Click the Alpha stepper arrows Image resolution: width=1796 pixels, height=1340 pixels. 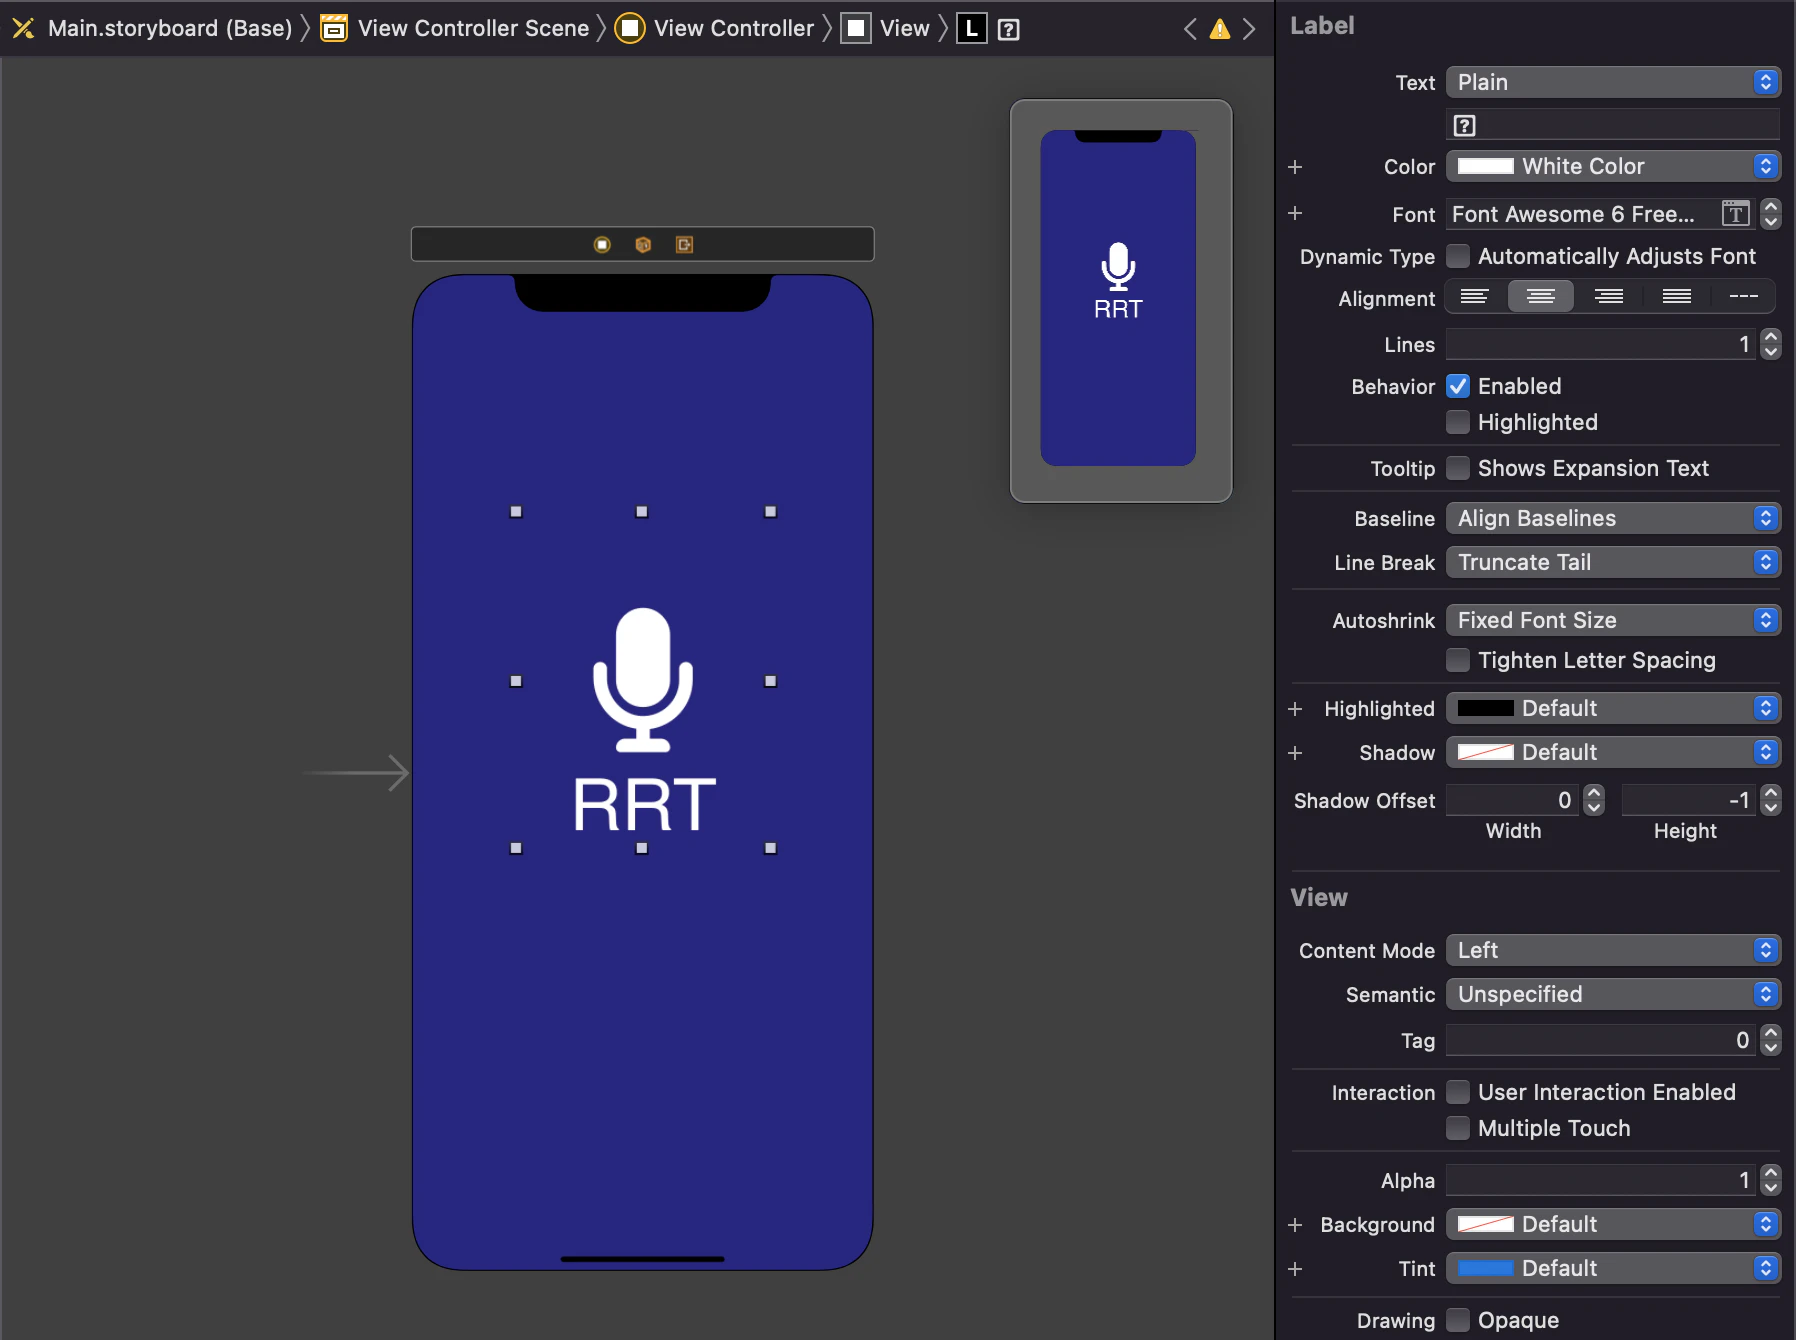tap(1771, 1181)
